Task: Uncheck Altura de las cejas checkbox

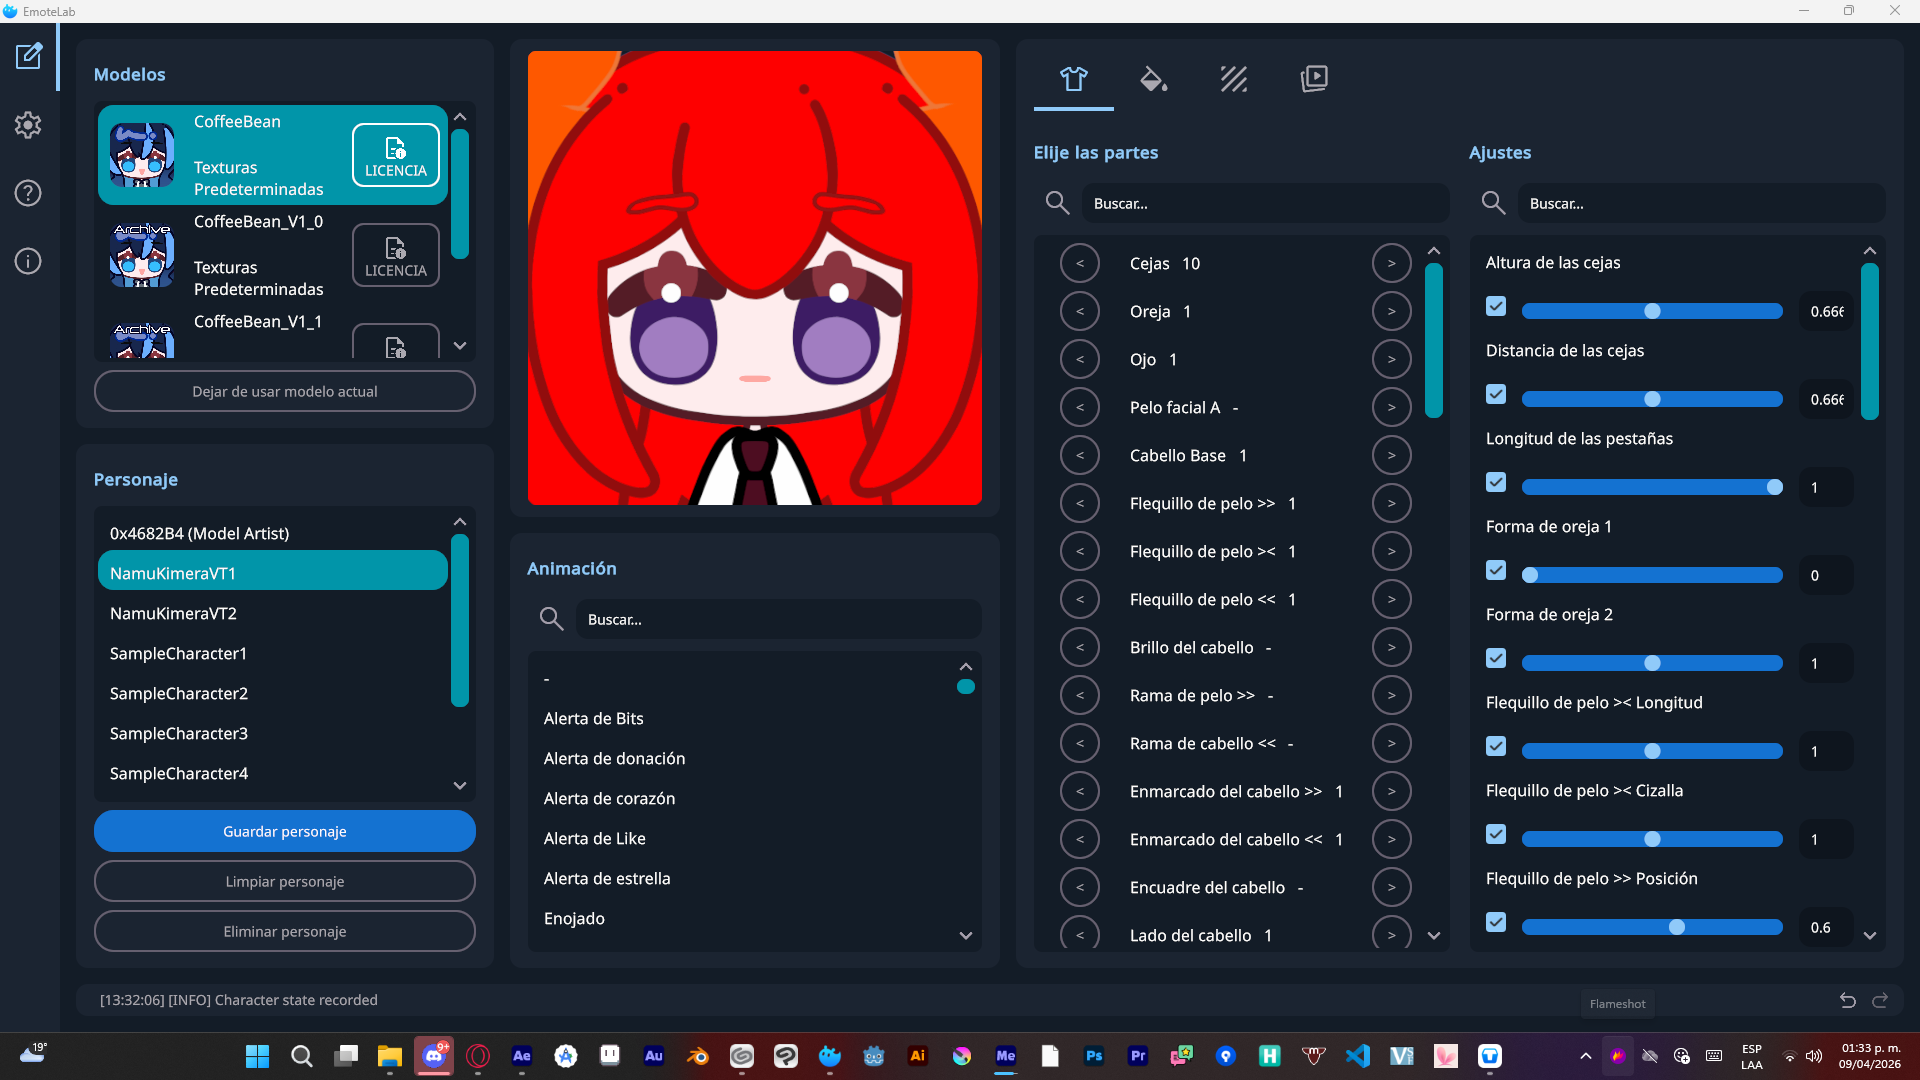Action: tap(1496, 306)
